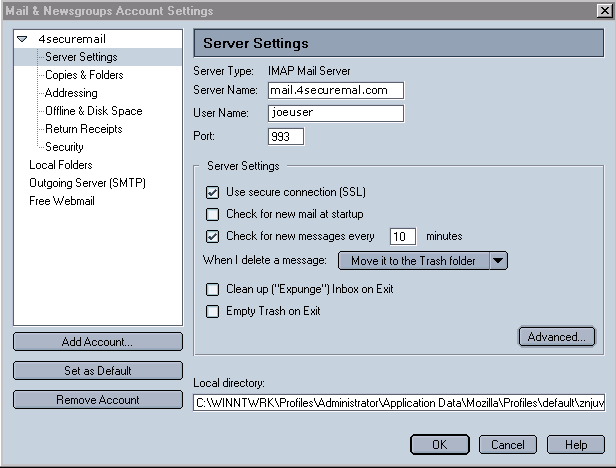The image size is (616, 468).
Task: Collapse the 4securemail account tree
Action: (x=23, y=40)
